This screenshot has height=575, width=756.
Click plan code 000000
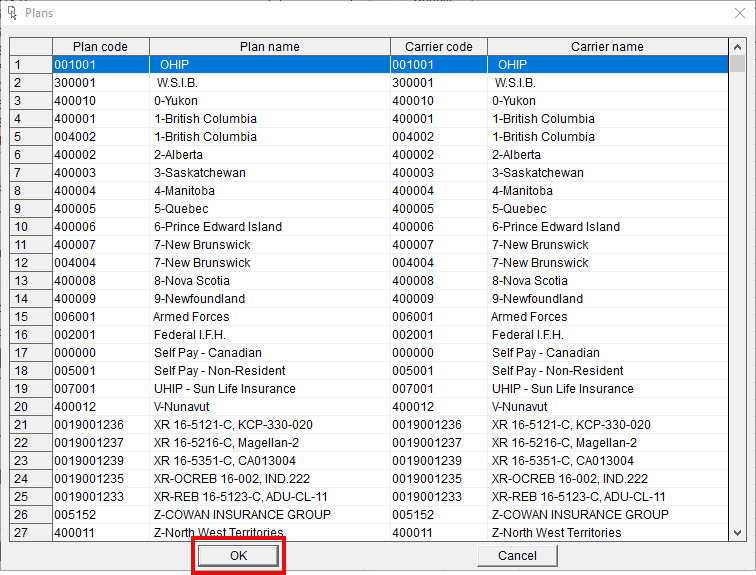pos(100,353)
